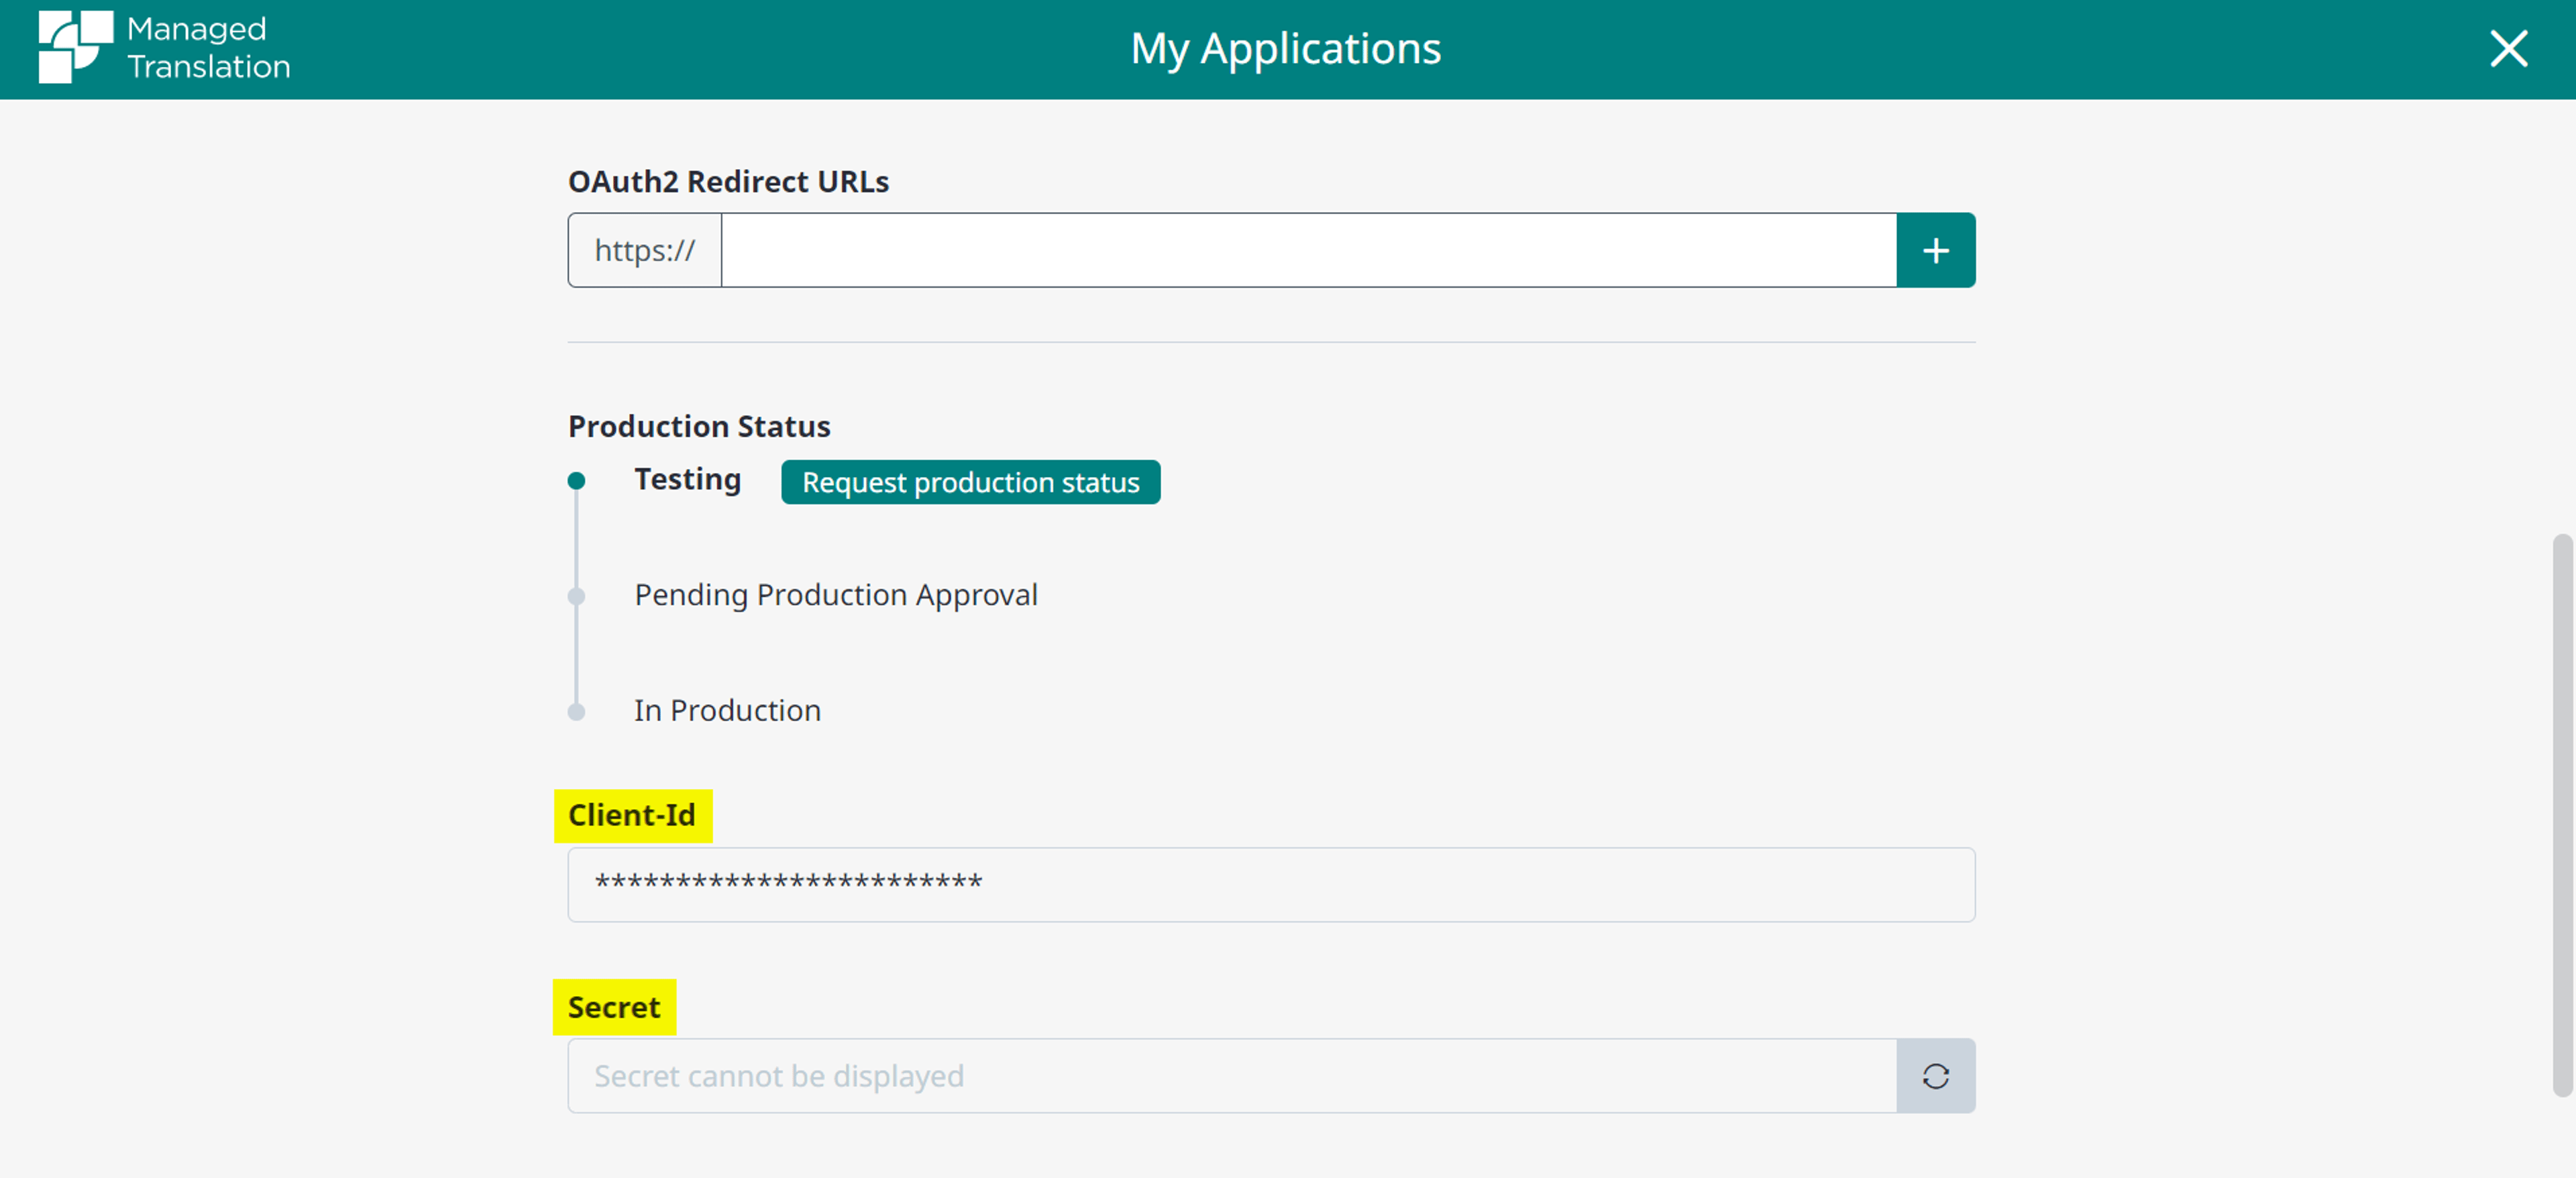The image size is (2576, 1178).
Task: Click the My Applications title
Action: [1285, 48]
